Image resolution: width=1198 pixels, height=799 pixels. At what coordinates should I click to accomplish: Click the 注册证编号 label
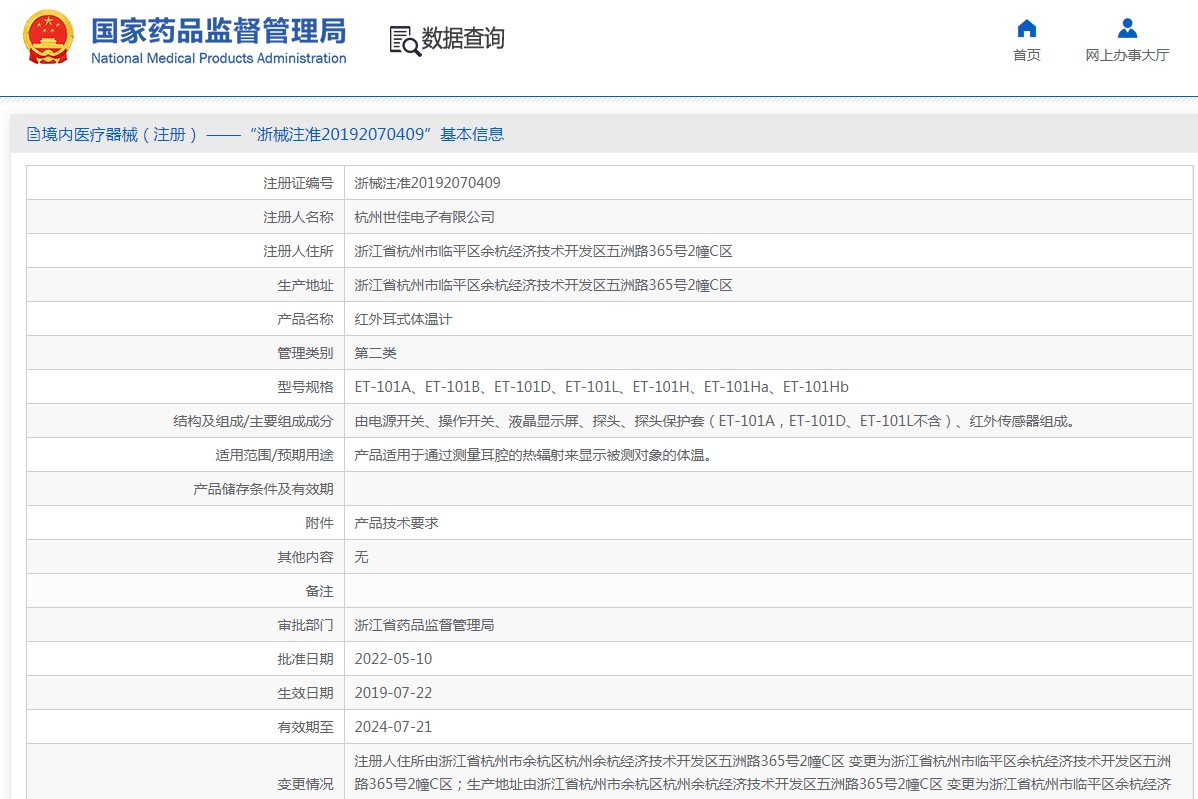click(298, 183)
